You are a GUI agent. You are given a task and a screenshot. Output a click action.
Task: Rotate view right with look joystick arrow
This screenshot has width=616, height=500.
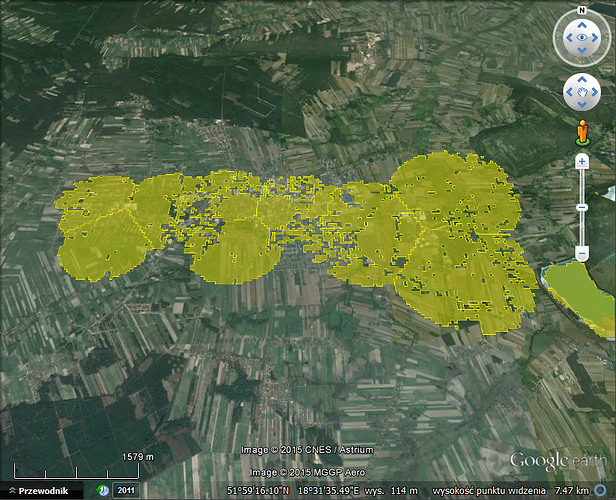(595, 38)
